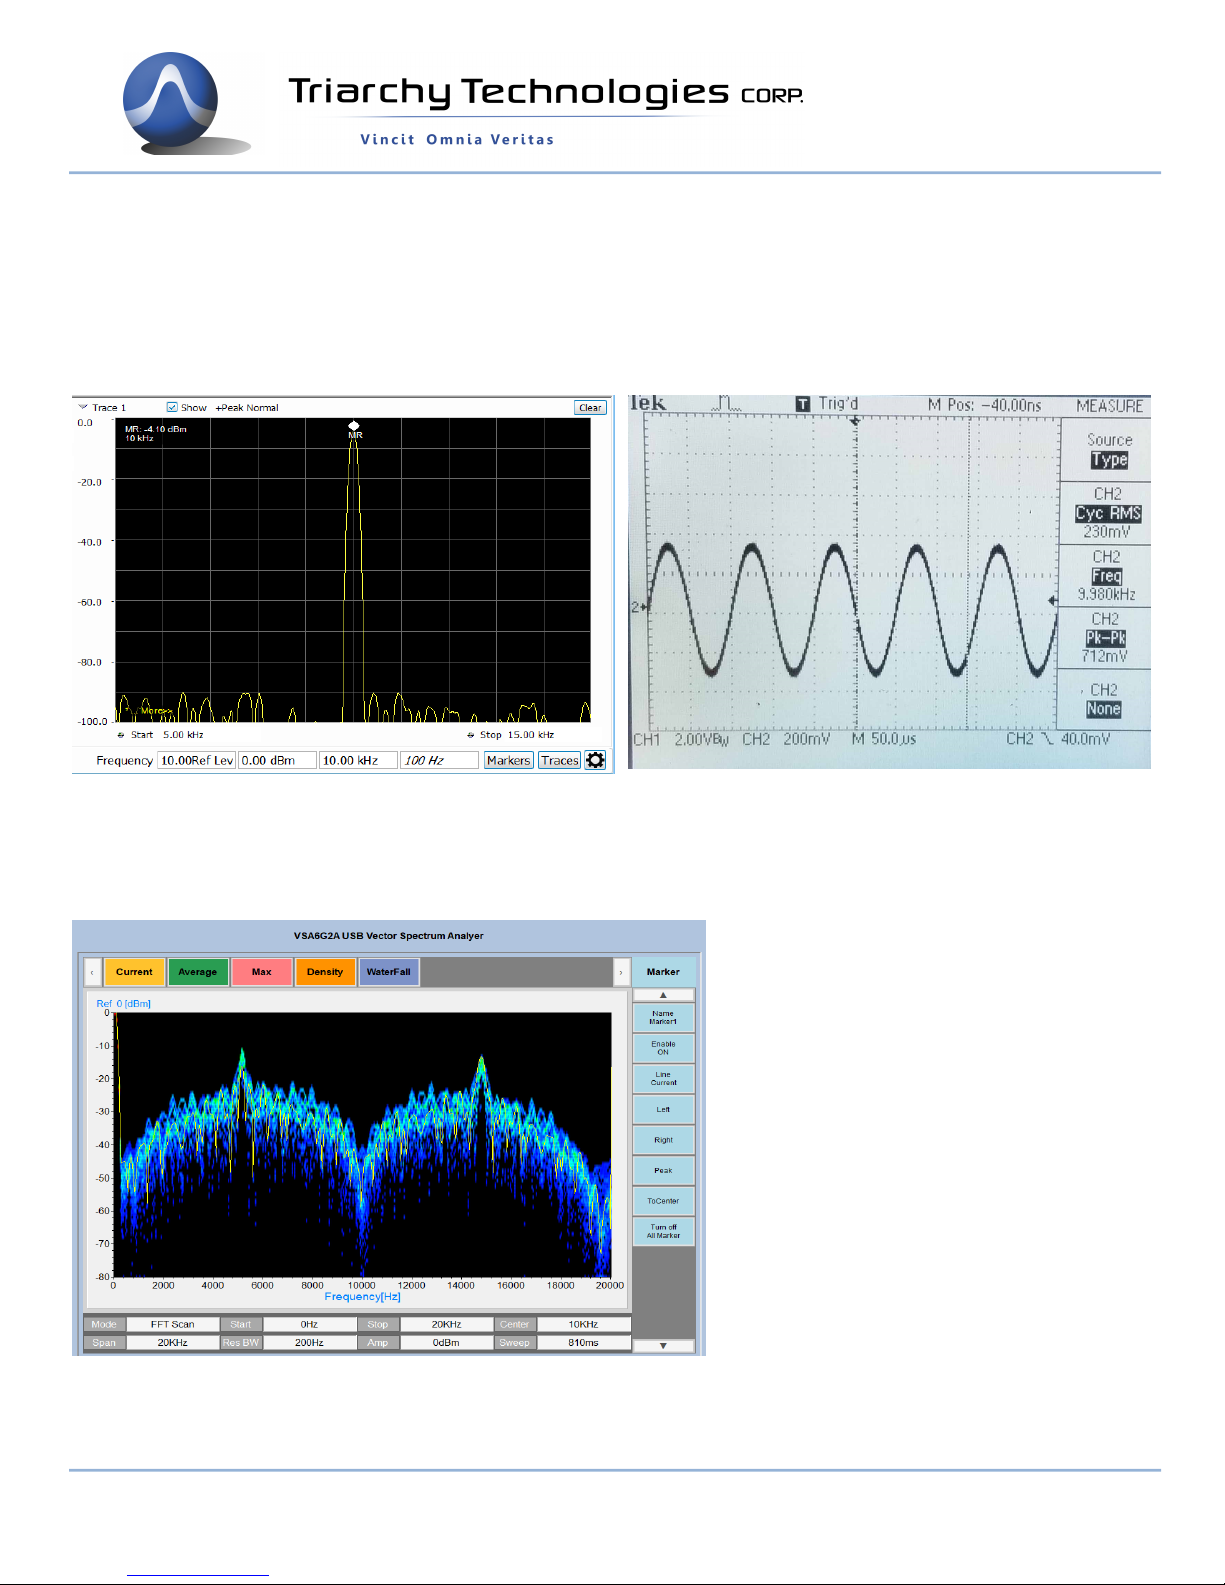Click the Clear button above the spectrum
The width and height of the screenshot is (1225, 1585).
pos(590,407)
